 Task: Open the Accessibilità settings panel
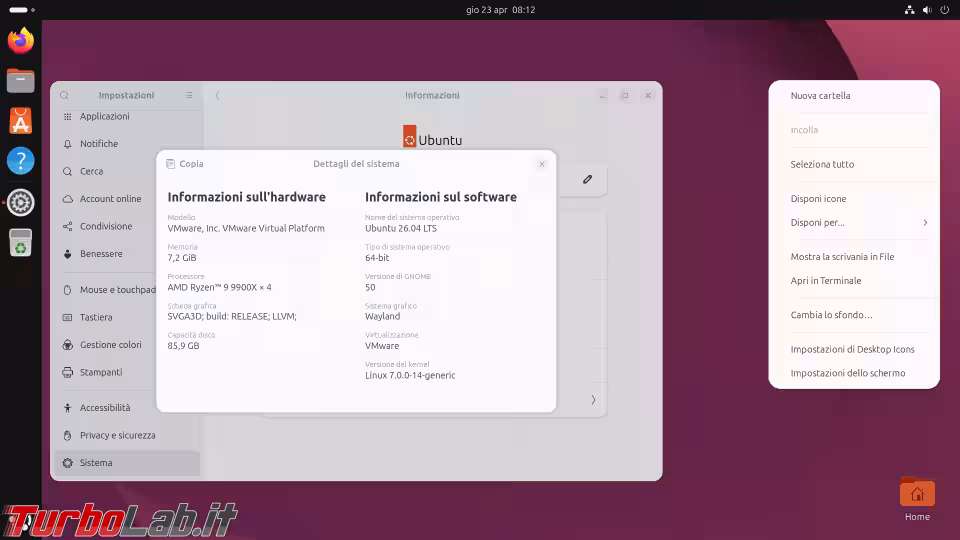pyautogui.click(x=105, y=408)
